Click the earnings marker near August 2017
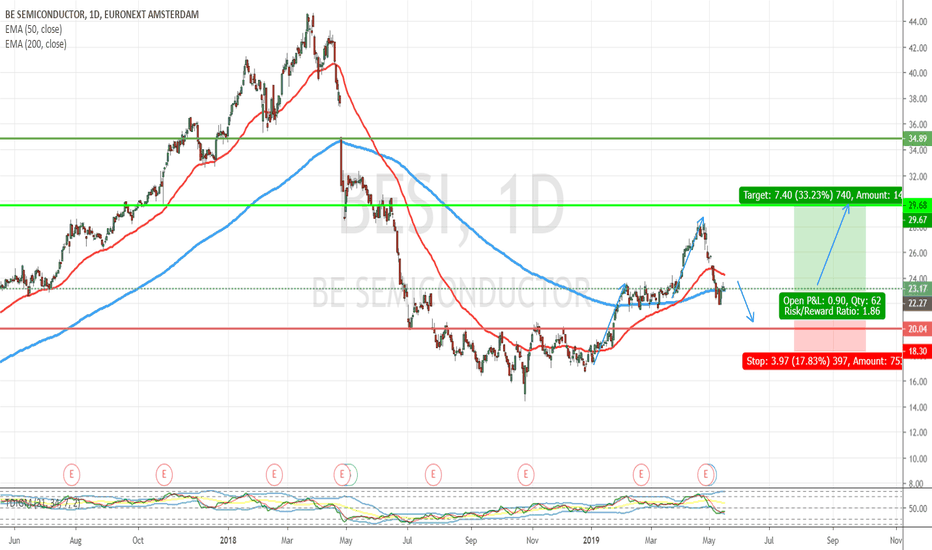 (x=71, y=474)
